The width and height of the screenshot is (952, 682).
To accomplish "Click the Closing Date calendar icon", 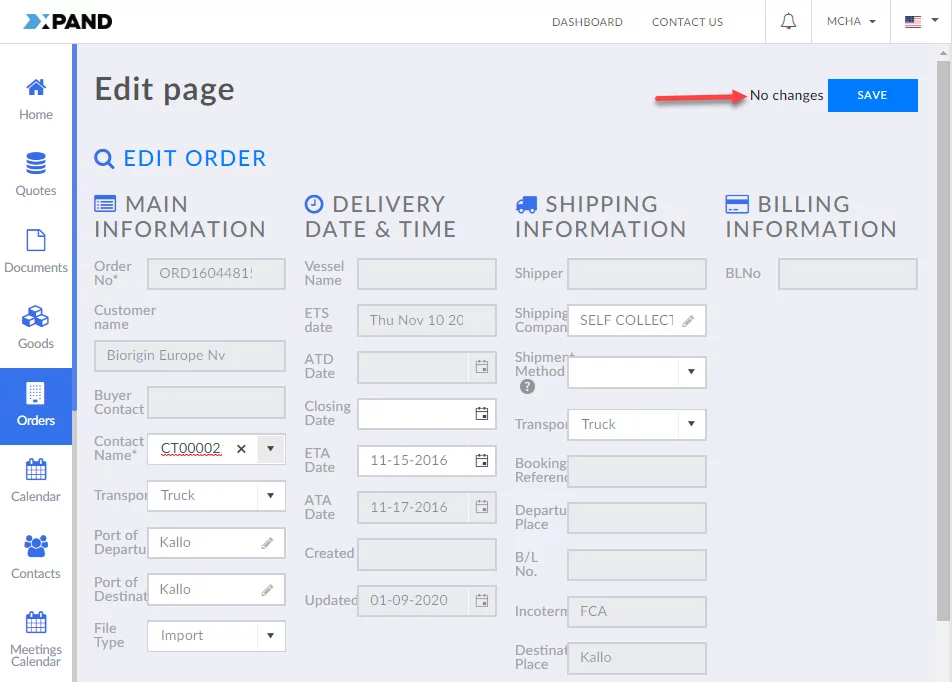I will coord(482,414).
